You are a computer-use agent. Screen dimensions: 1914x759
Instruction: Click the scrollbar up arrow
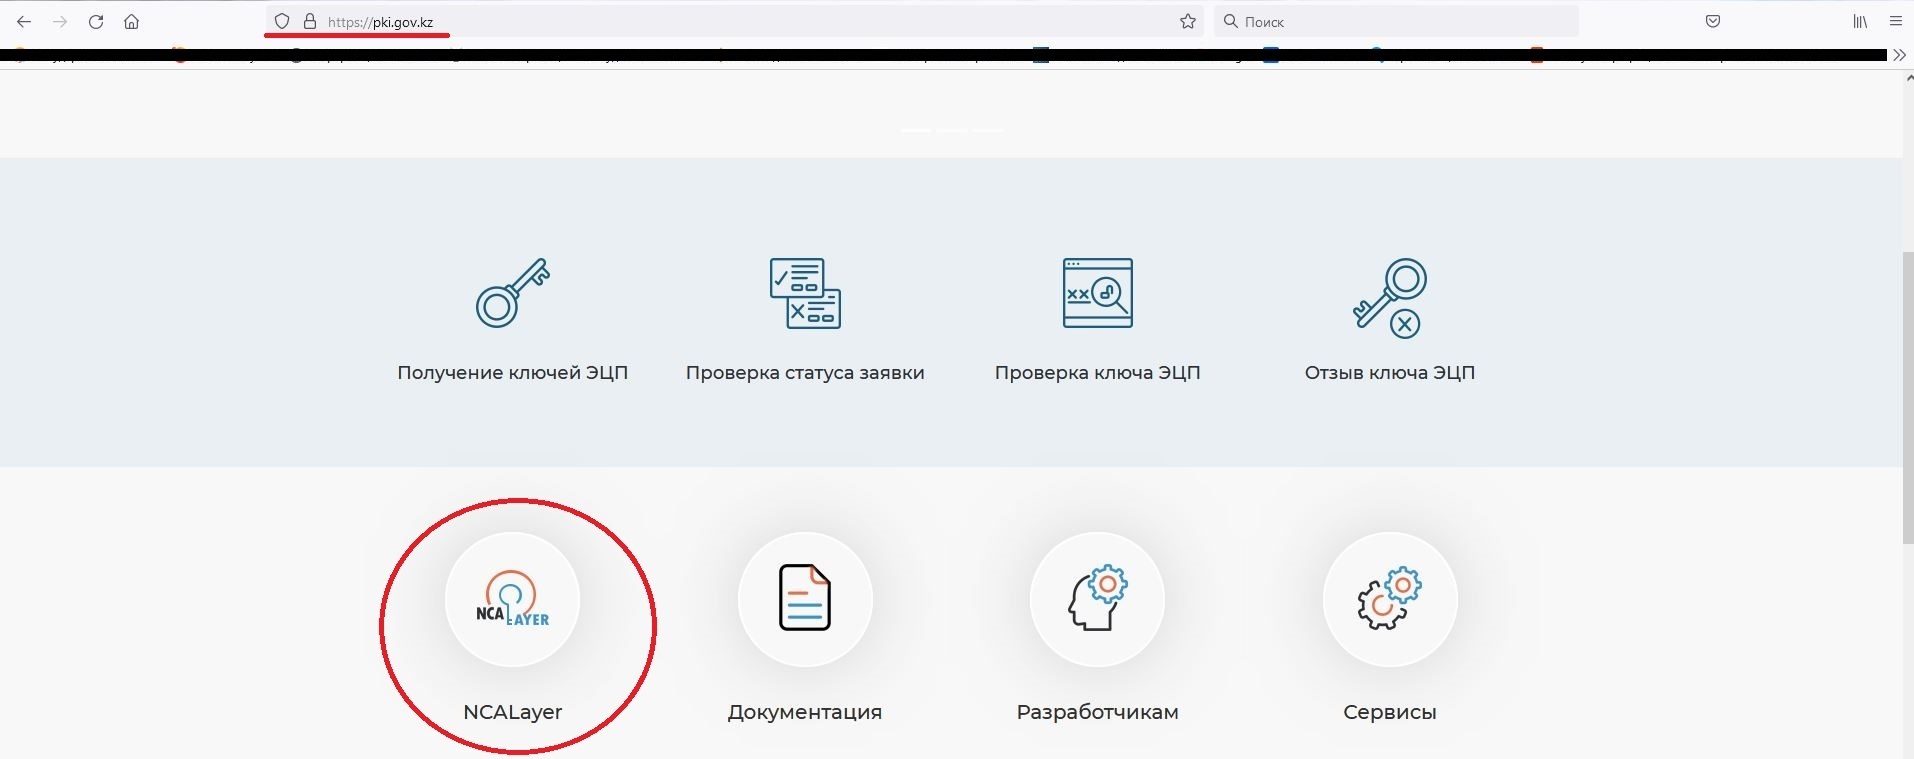pyautogui.click(x=1908, y=78)
